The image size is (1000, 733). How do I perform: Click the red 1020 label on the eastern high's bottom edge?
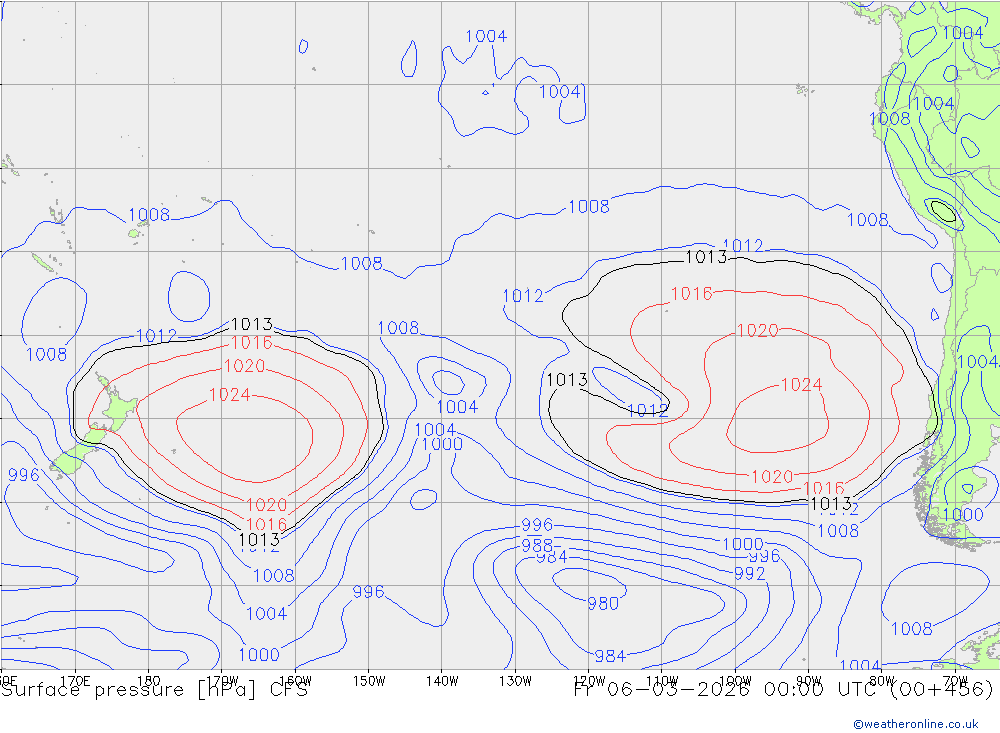tap(772, 477)
